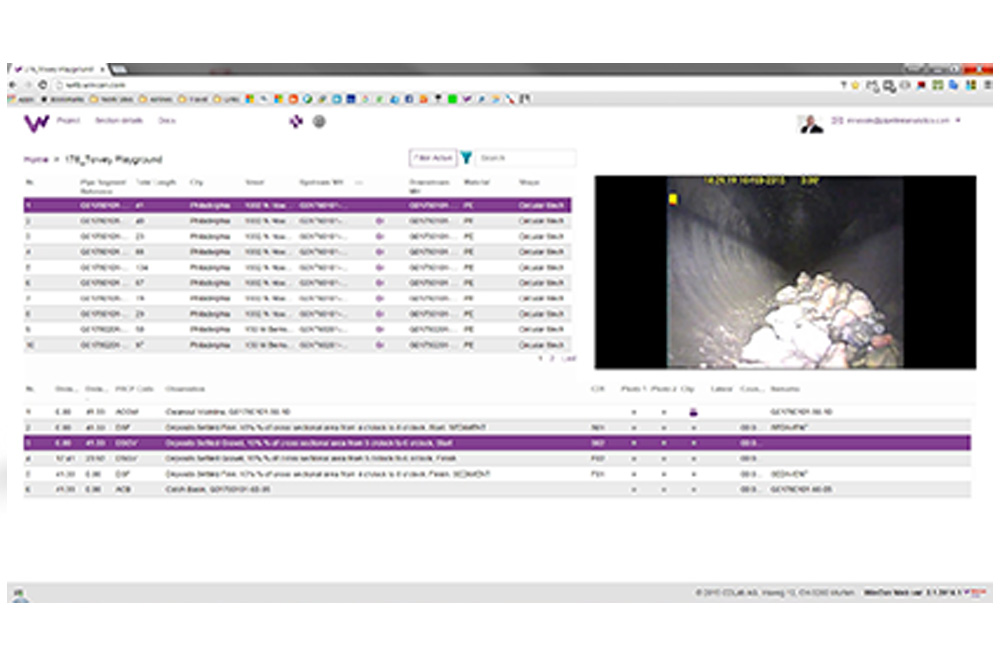Viewport: 1000px width, 666px height.
Task: Go to page 2 of sections table
Action: [551, 357]
